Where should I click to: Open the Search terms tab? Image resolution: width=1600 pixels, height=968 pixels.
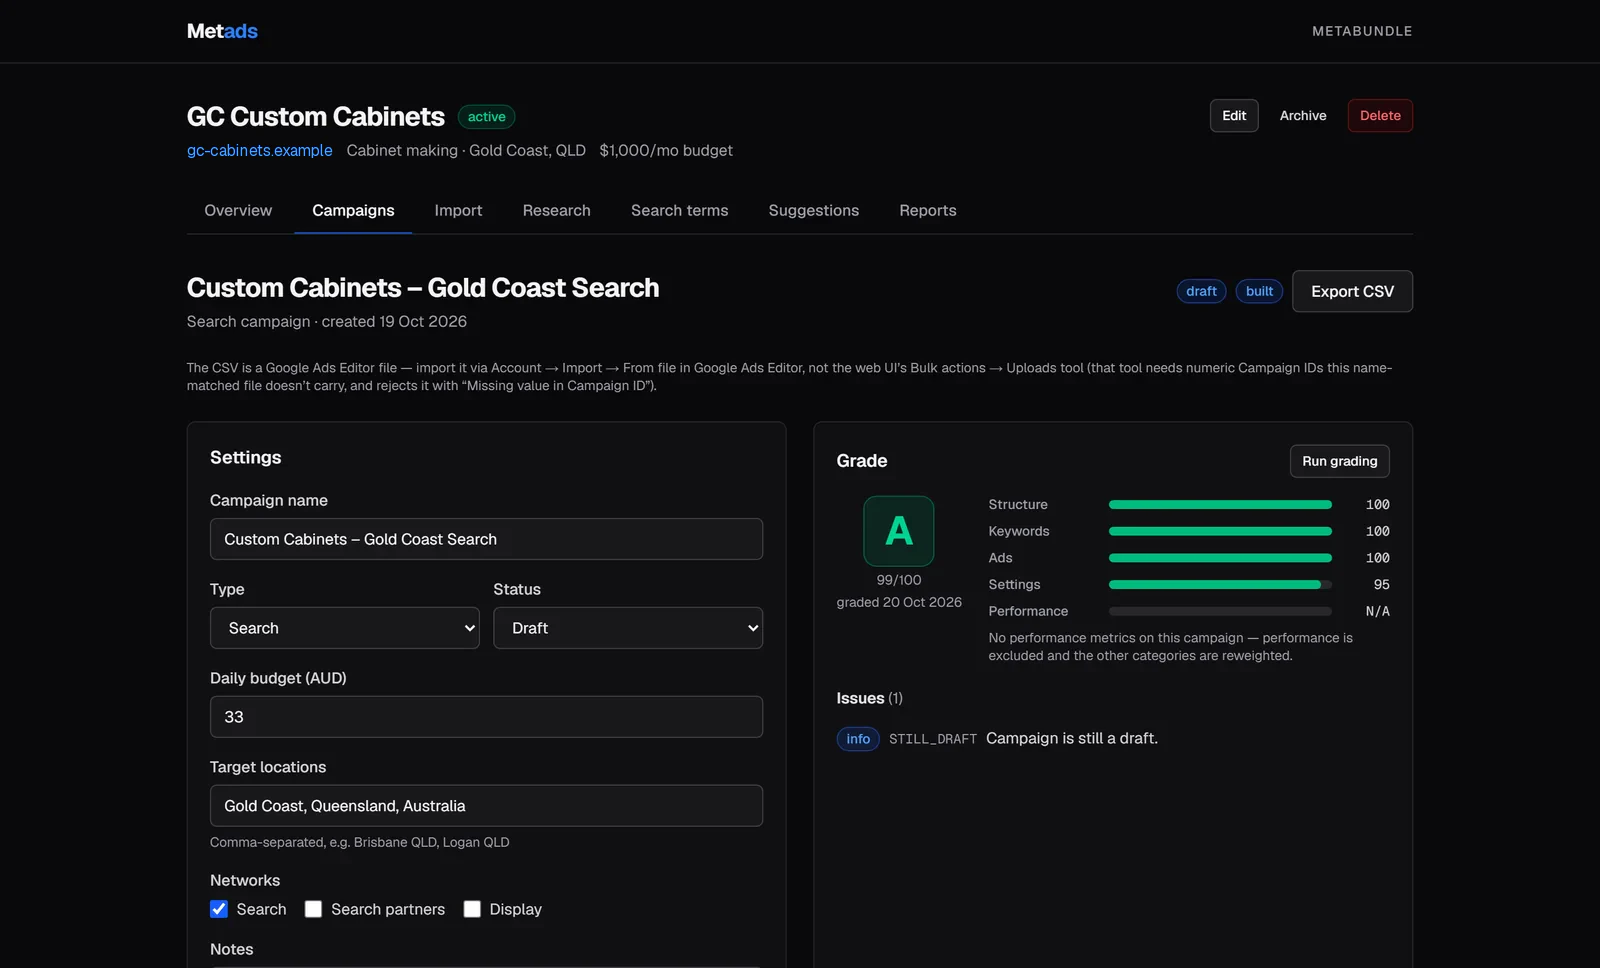point(679,210)
